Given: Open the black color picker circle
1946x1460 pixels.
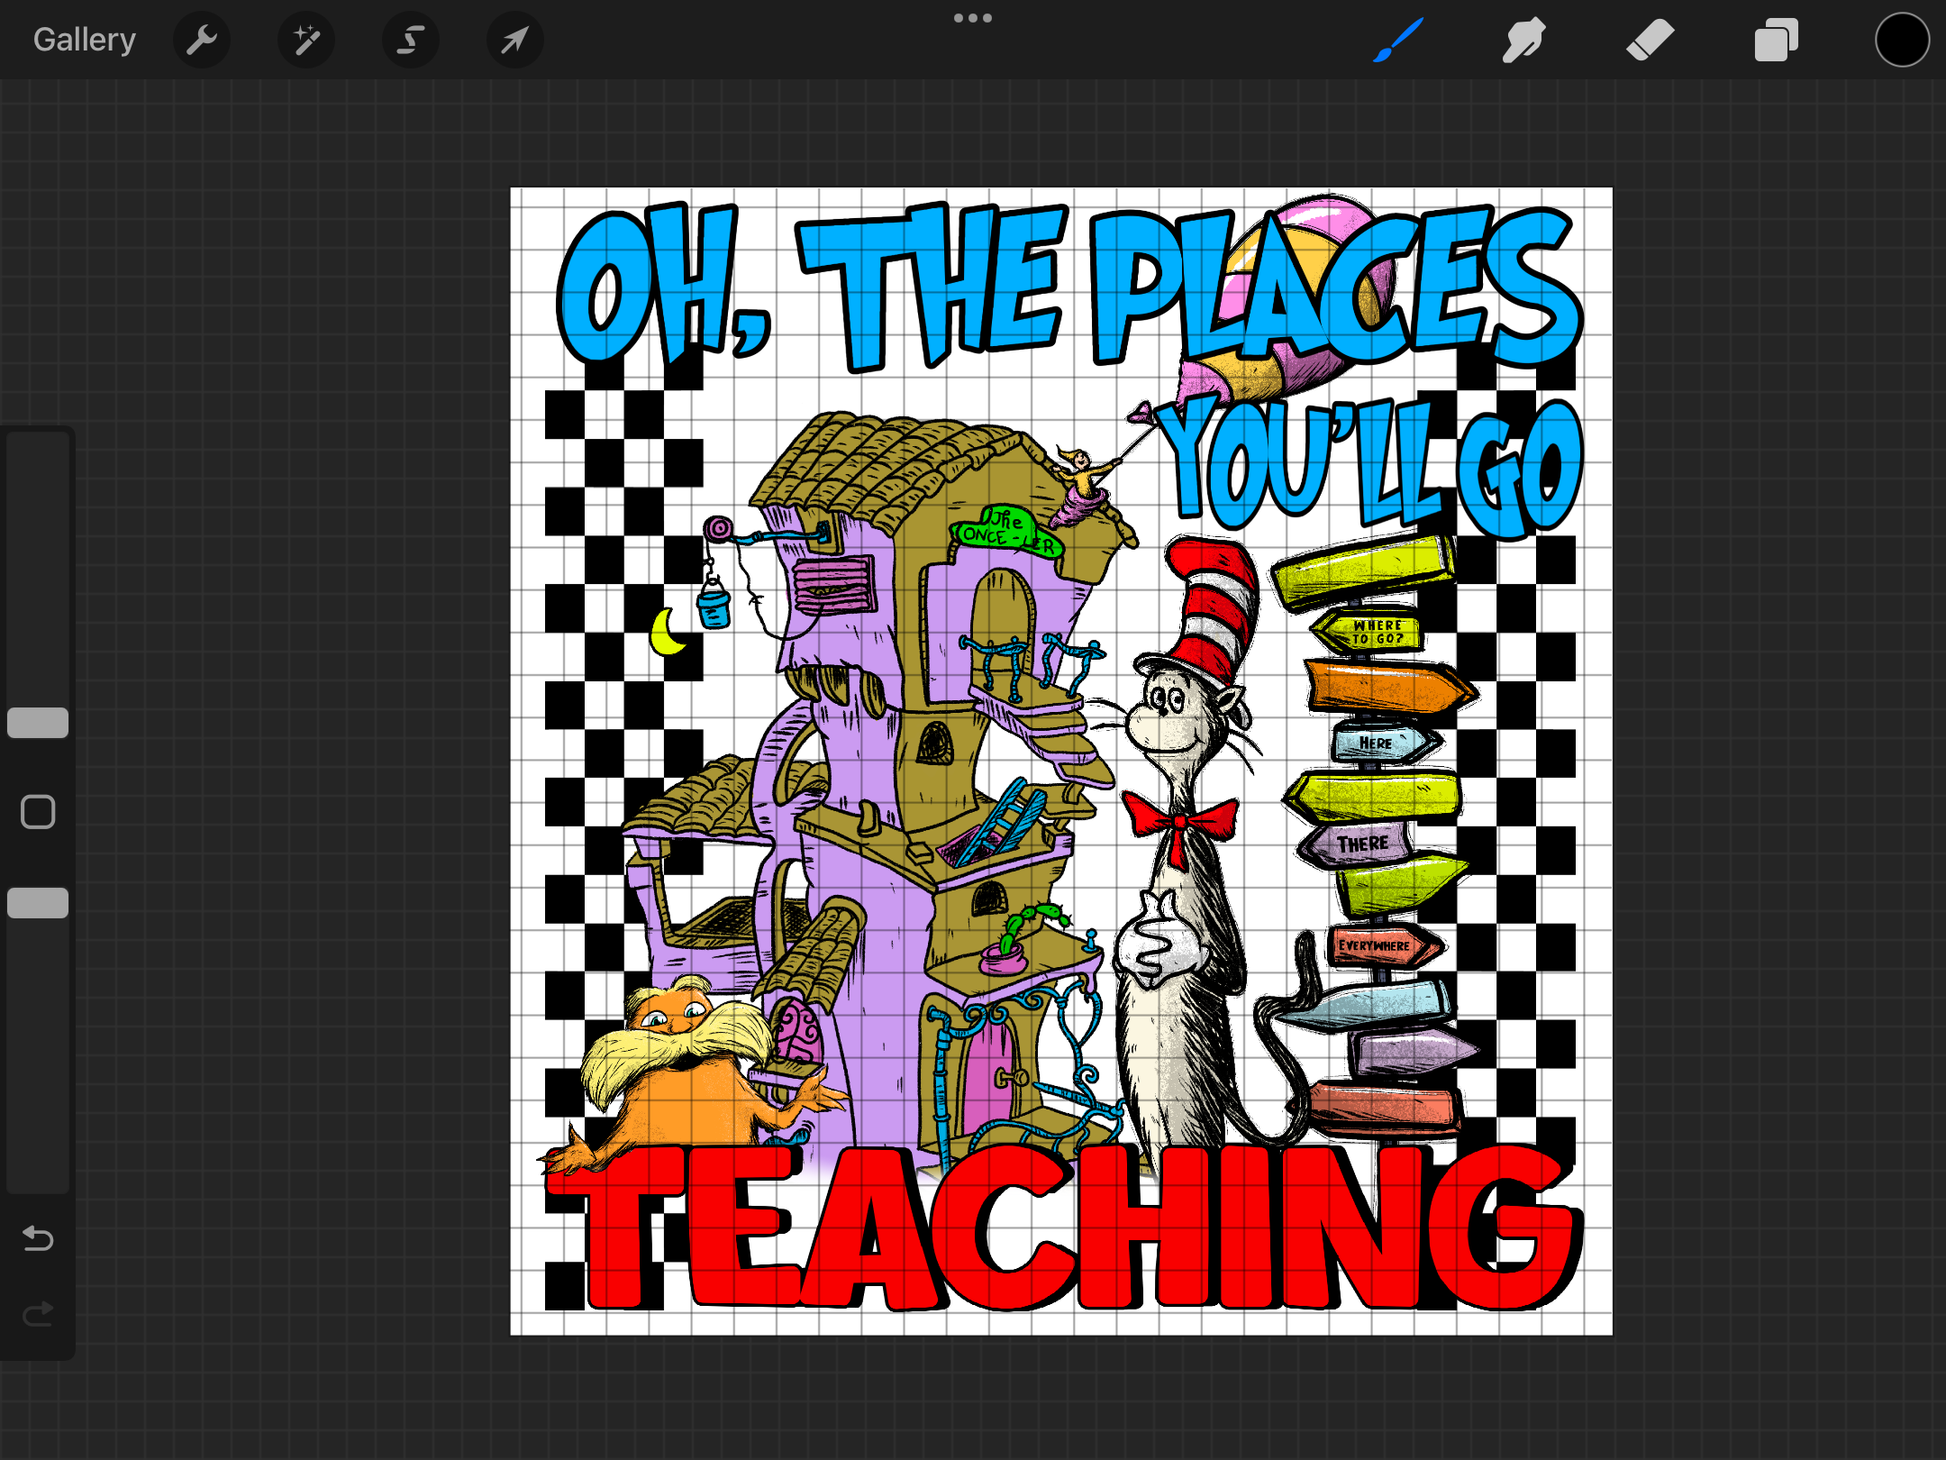Looking at the screenshot, I should click(x=1901, y=40).
